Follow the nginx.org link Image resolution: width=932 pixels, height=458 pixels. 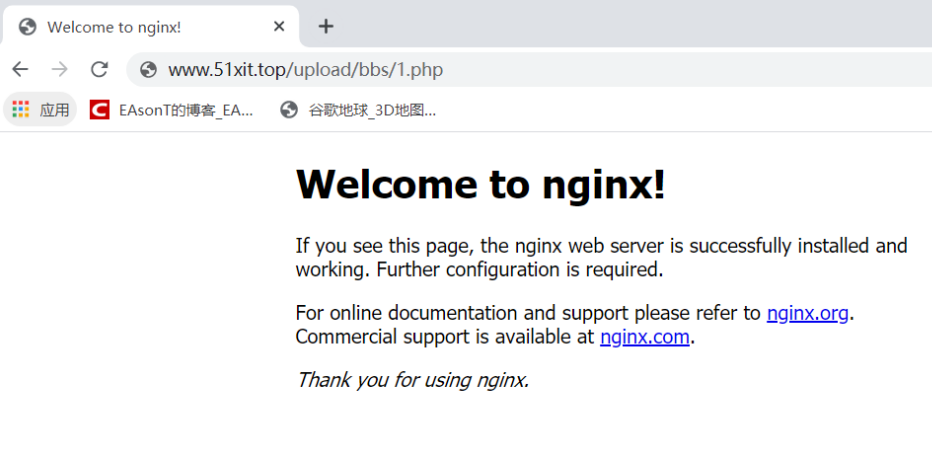[x=807, y=312]
